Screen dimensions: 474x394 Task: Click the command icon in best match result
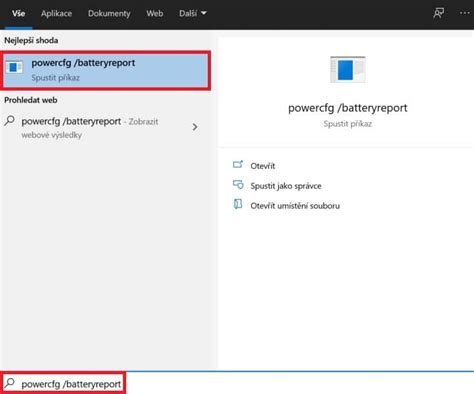[x=15, y=67]
